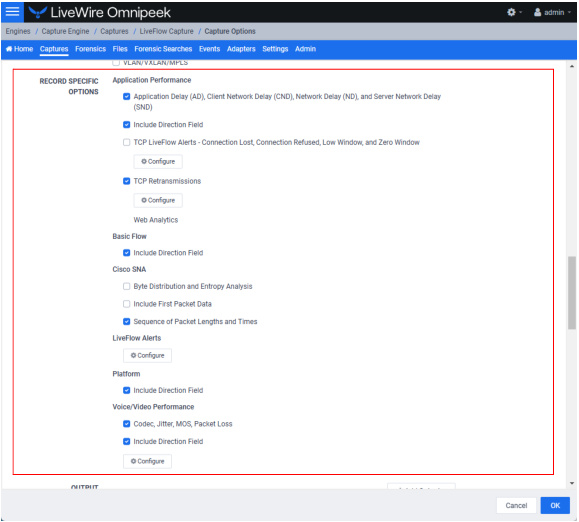Click the Web Analytics label
This screenshot has height=522, width=579.
[155, 220]
